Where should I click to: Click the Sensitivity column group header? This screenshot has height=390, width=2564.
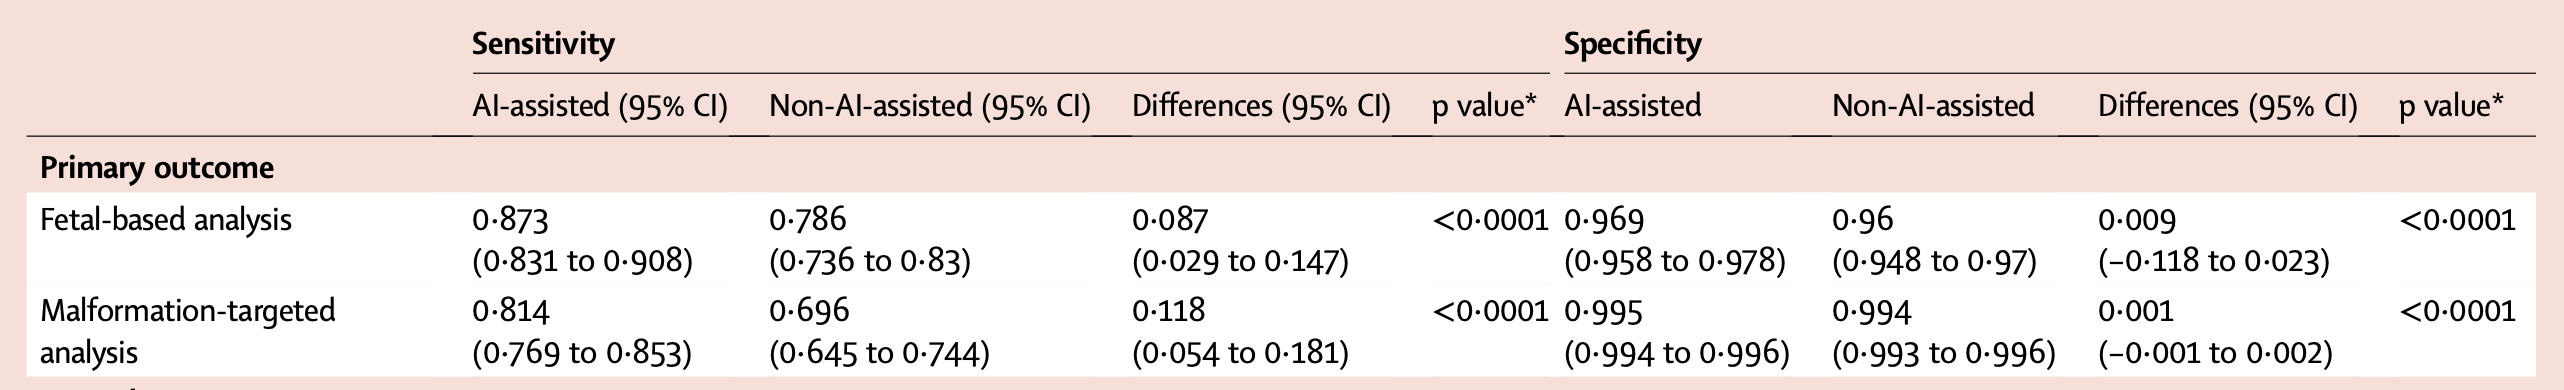click(x=543, y=44)
